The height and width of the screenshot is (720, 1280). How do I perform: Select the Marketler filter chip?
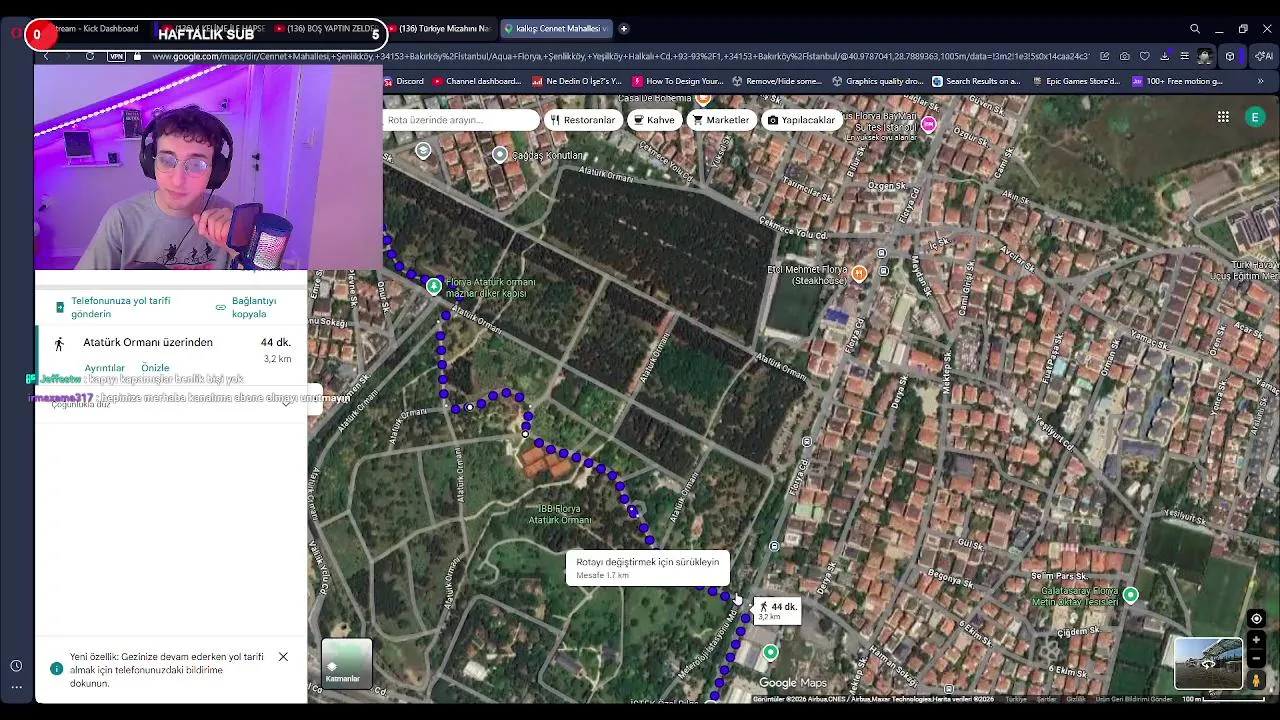(x=719, y=120)
